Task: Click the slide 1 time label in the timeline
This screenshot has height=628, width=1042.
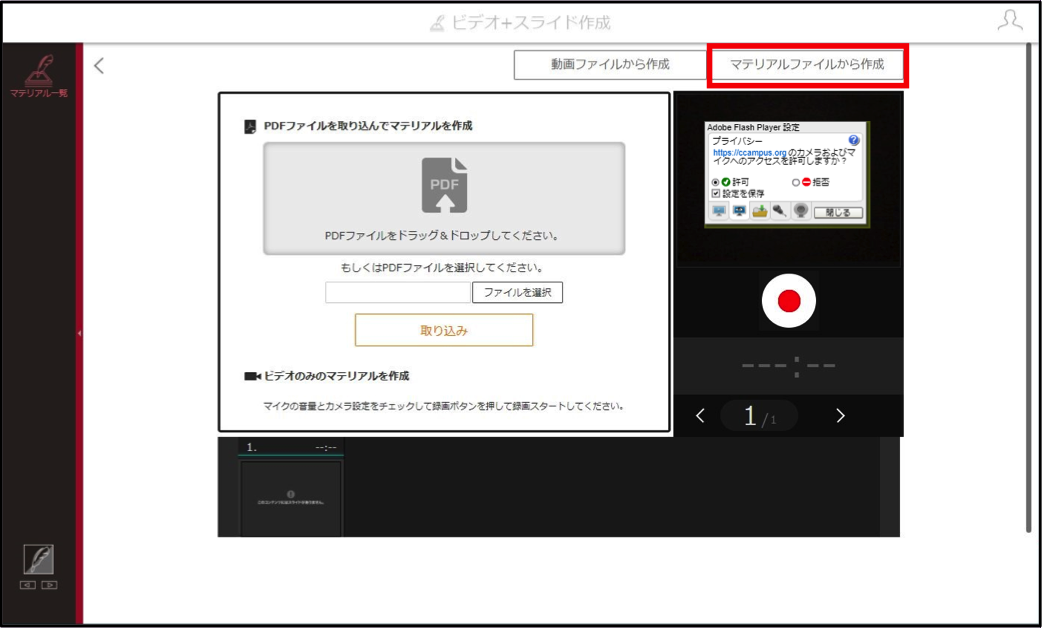Action: point(326,447)
